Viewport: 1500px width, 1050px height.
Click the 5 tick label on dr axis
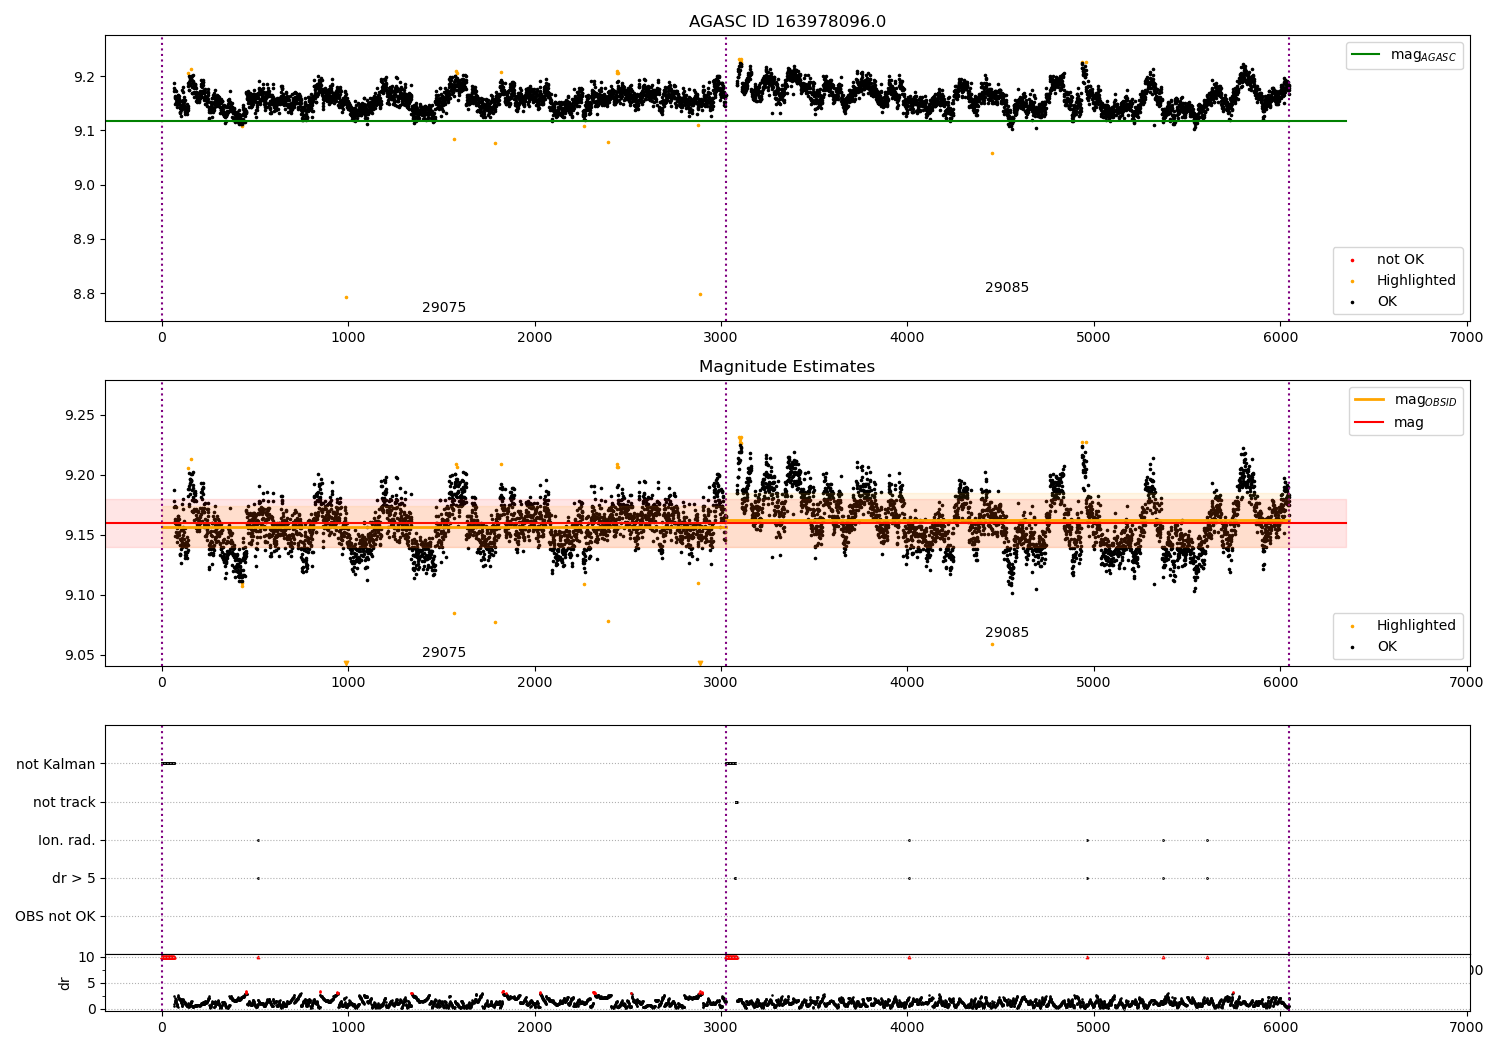91,983
